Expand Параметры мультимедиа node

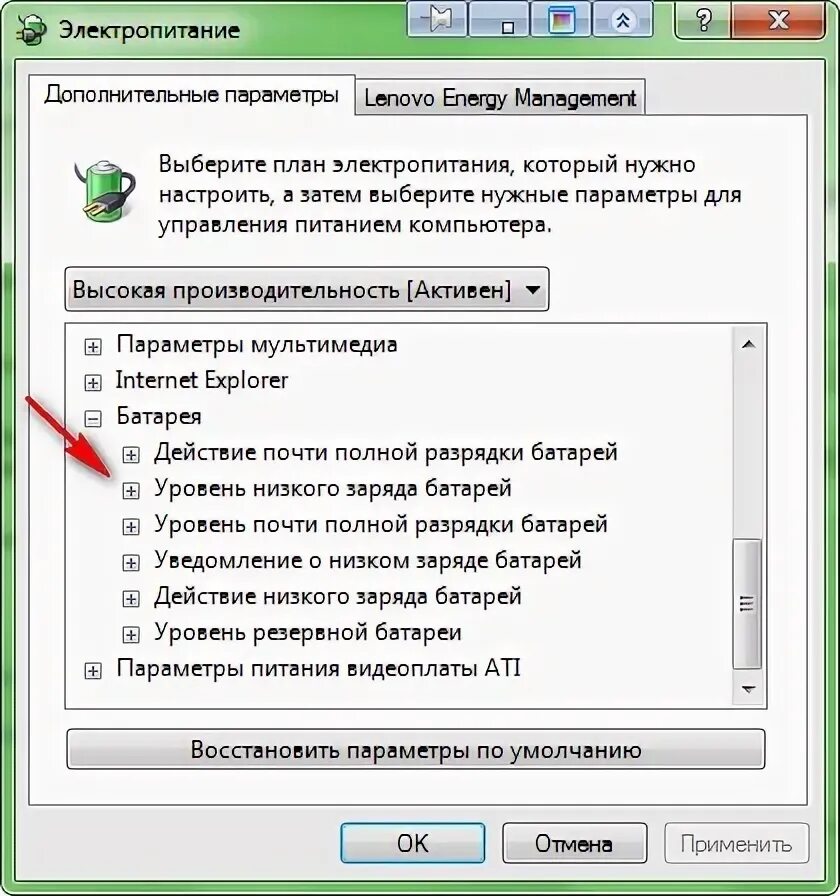[x=93, y=346]
